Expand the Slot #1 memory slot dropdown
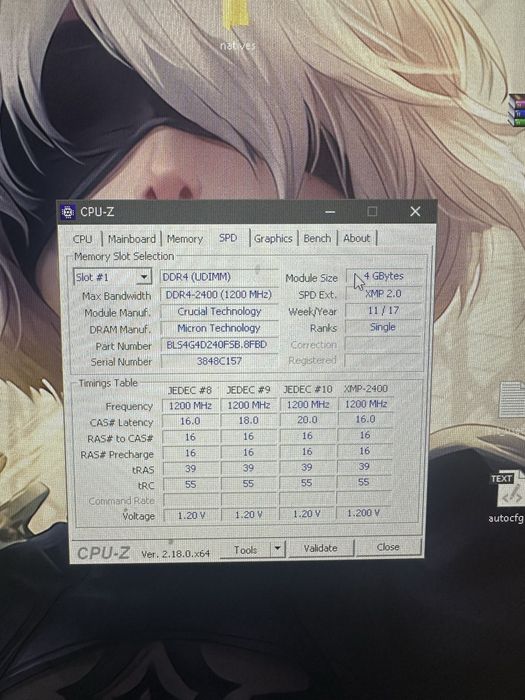Screen dimensions: 525x700 click(144, 277)
